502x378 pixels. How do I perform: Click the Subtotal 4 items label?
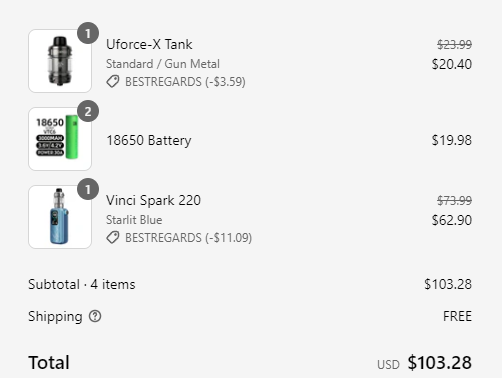coord(82,284)
